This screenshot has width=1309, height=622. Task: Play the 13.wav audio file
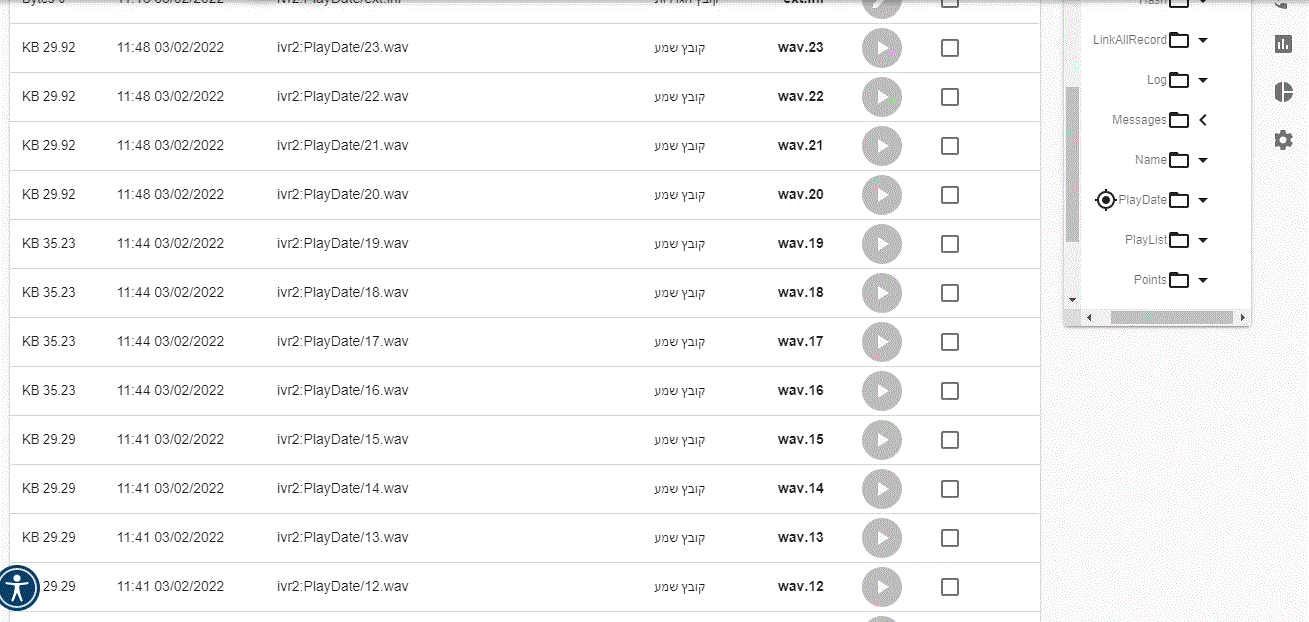[x=881, y=538]
